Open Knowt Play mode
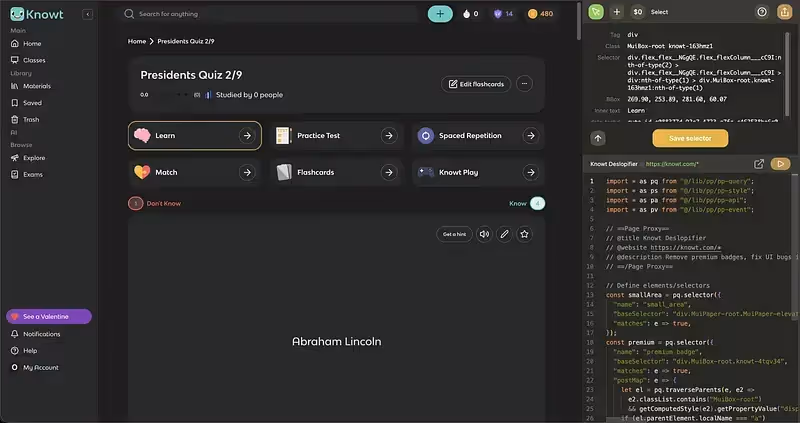The width and height of the screenshot is (800, 423). (479, 172)
